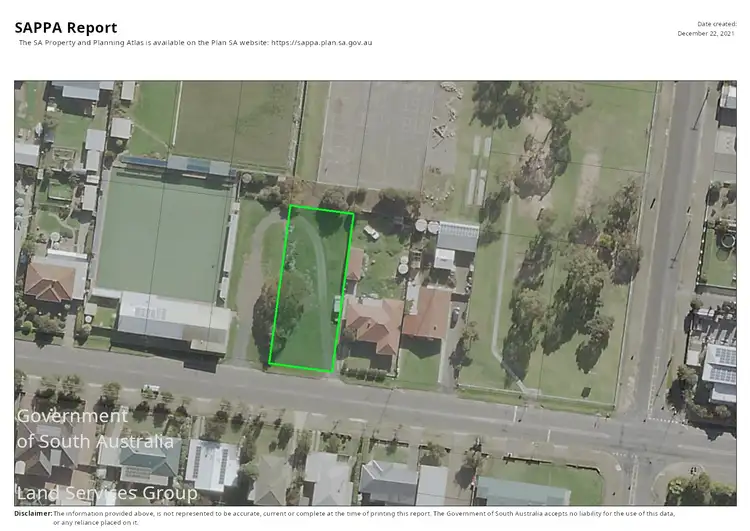This screenshot has height=531, width=750.
Task: Click the SAPPA Report title
Action: pyautogui.click(x=66, y=28)
